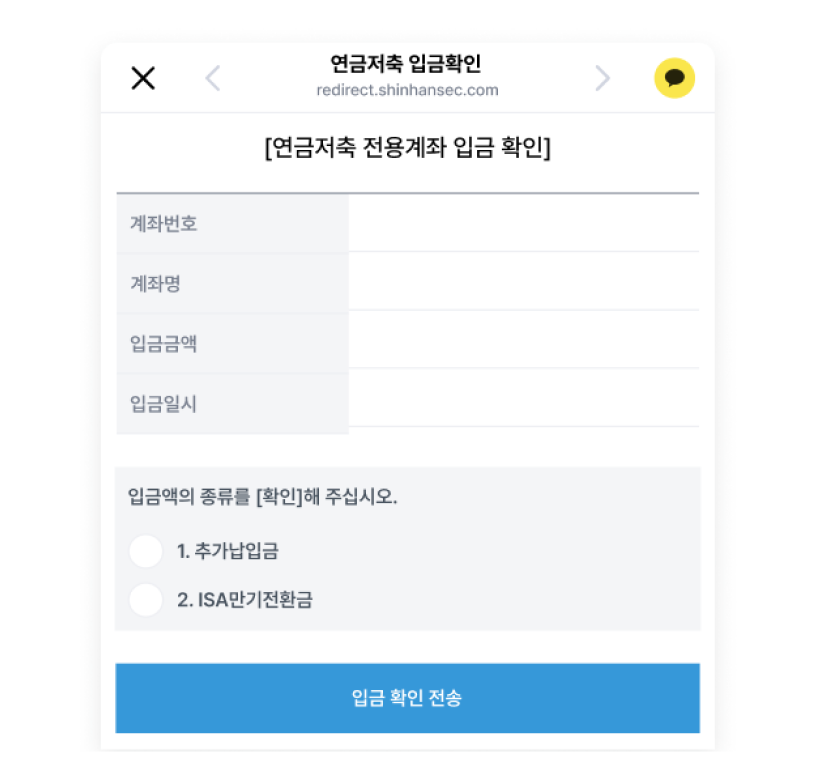This screenshot has height=768, width=814.
Task: Click the 계좌번호 row label
Action: coord(164,224)
